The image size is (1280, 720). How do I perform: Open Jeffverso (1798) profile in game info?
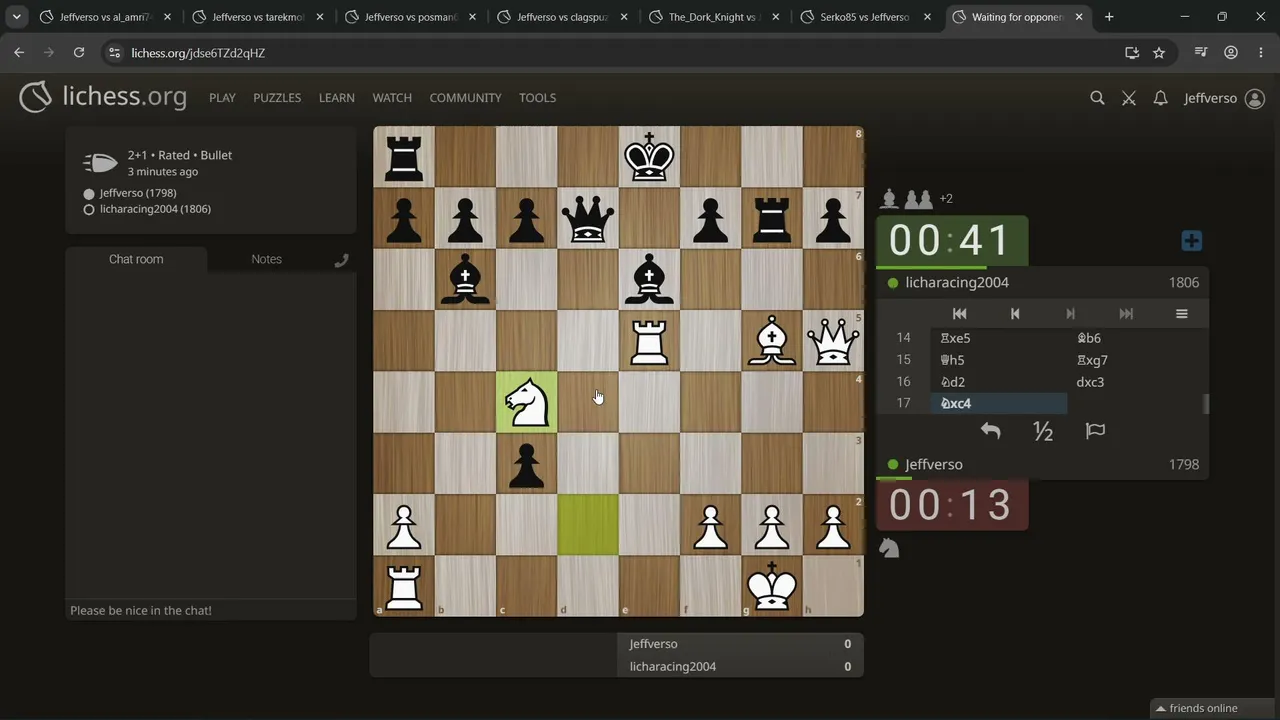(x=138, y=193)
